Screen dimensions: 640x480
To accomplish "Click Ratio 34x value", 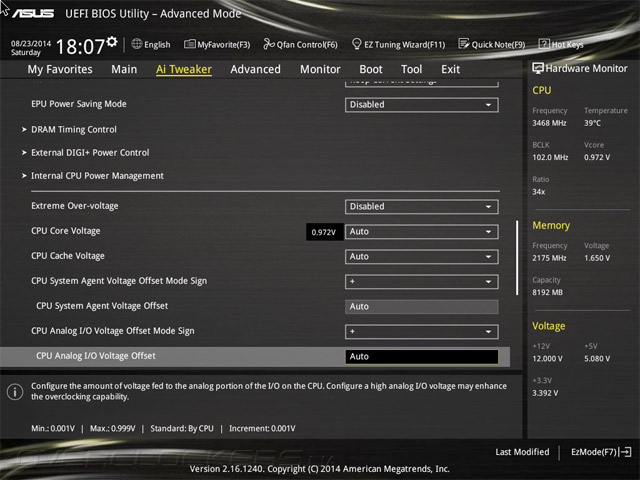I will click(x=539, y=192).
